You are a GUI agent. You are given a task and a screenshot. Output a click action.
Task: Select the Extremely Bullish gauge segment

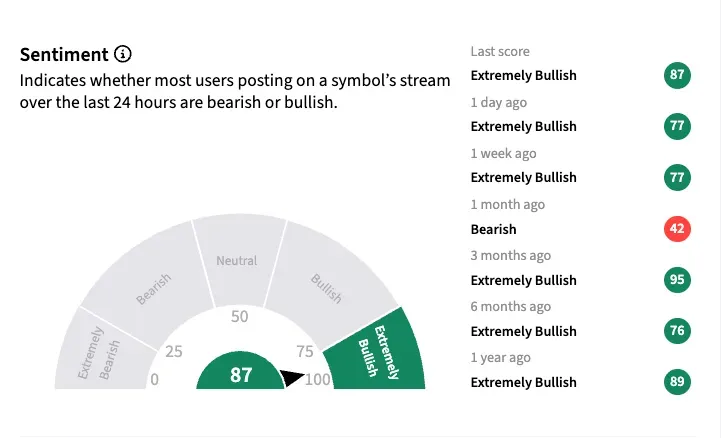tap(378, 350)
